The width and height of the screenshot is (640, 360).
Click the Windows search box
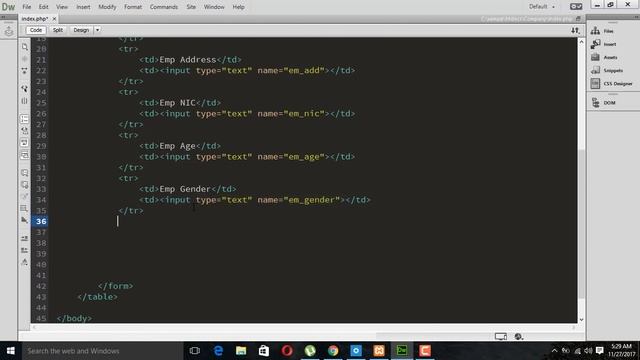[x=102, y=351]
